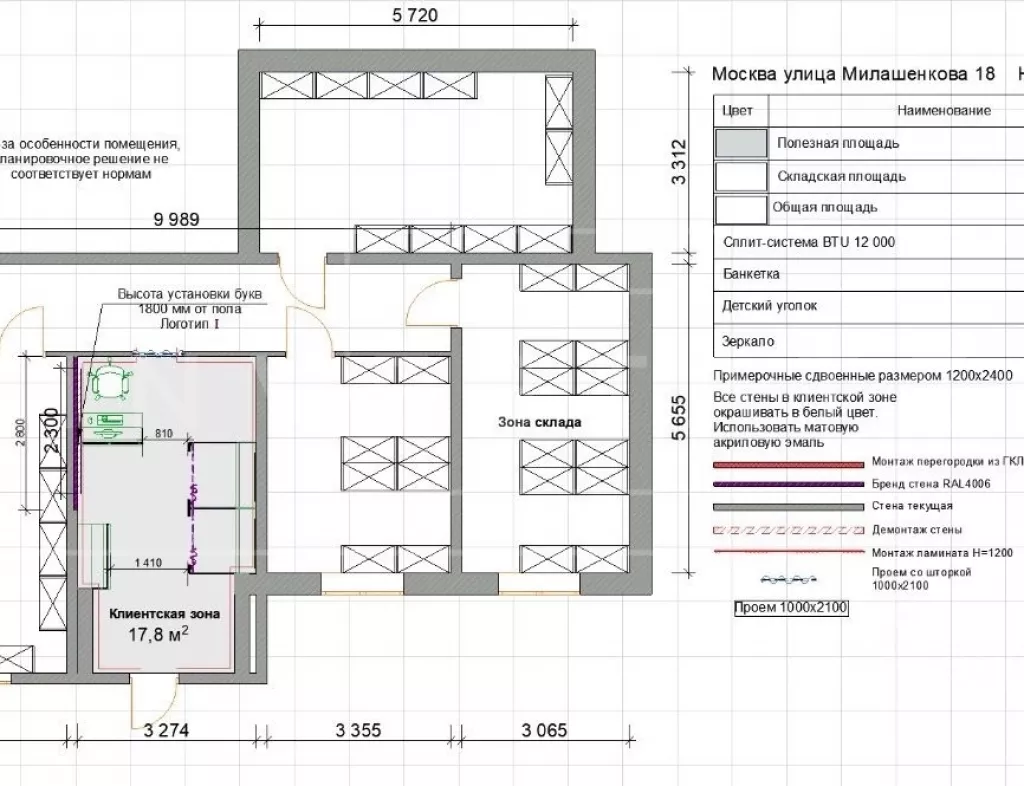Viewport: 1024px width, 786px height.
Task: Select the Общая площадь color swatch
Action: click(x=740, y=209)
